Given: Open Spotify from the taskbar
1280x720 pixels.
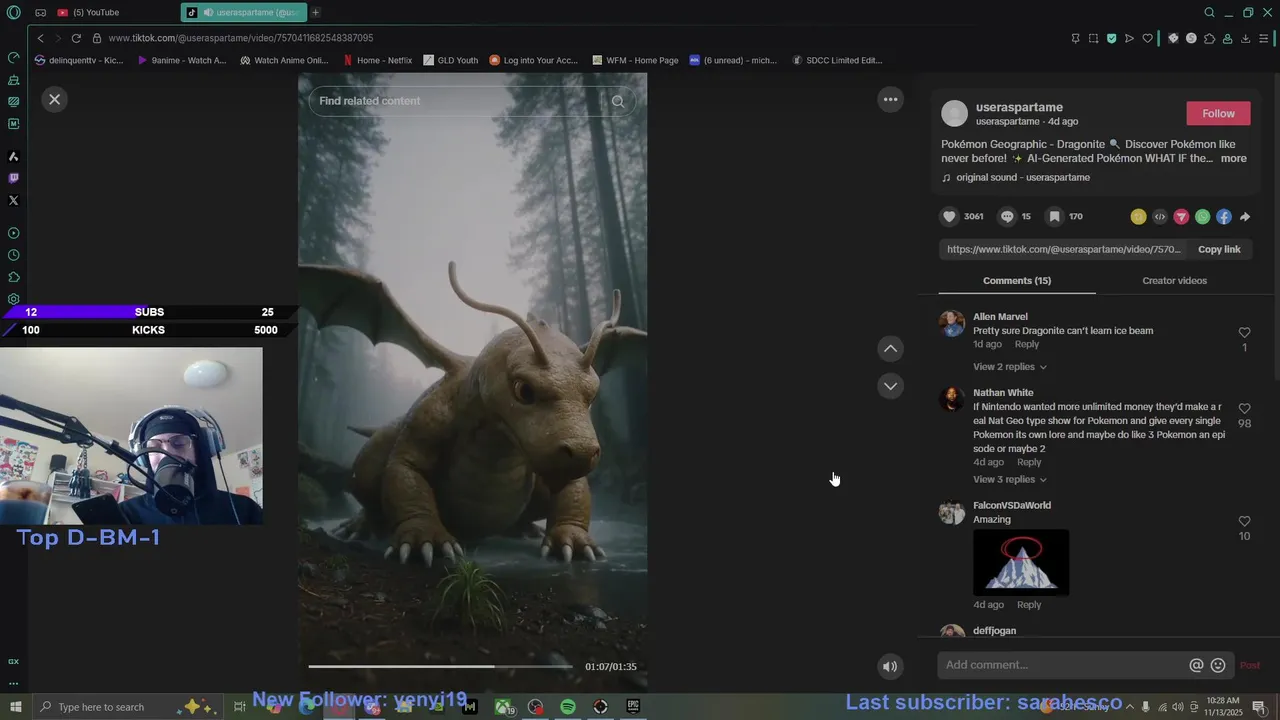Looking at the screenshot, I should (568, 707).
